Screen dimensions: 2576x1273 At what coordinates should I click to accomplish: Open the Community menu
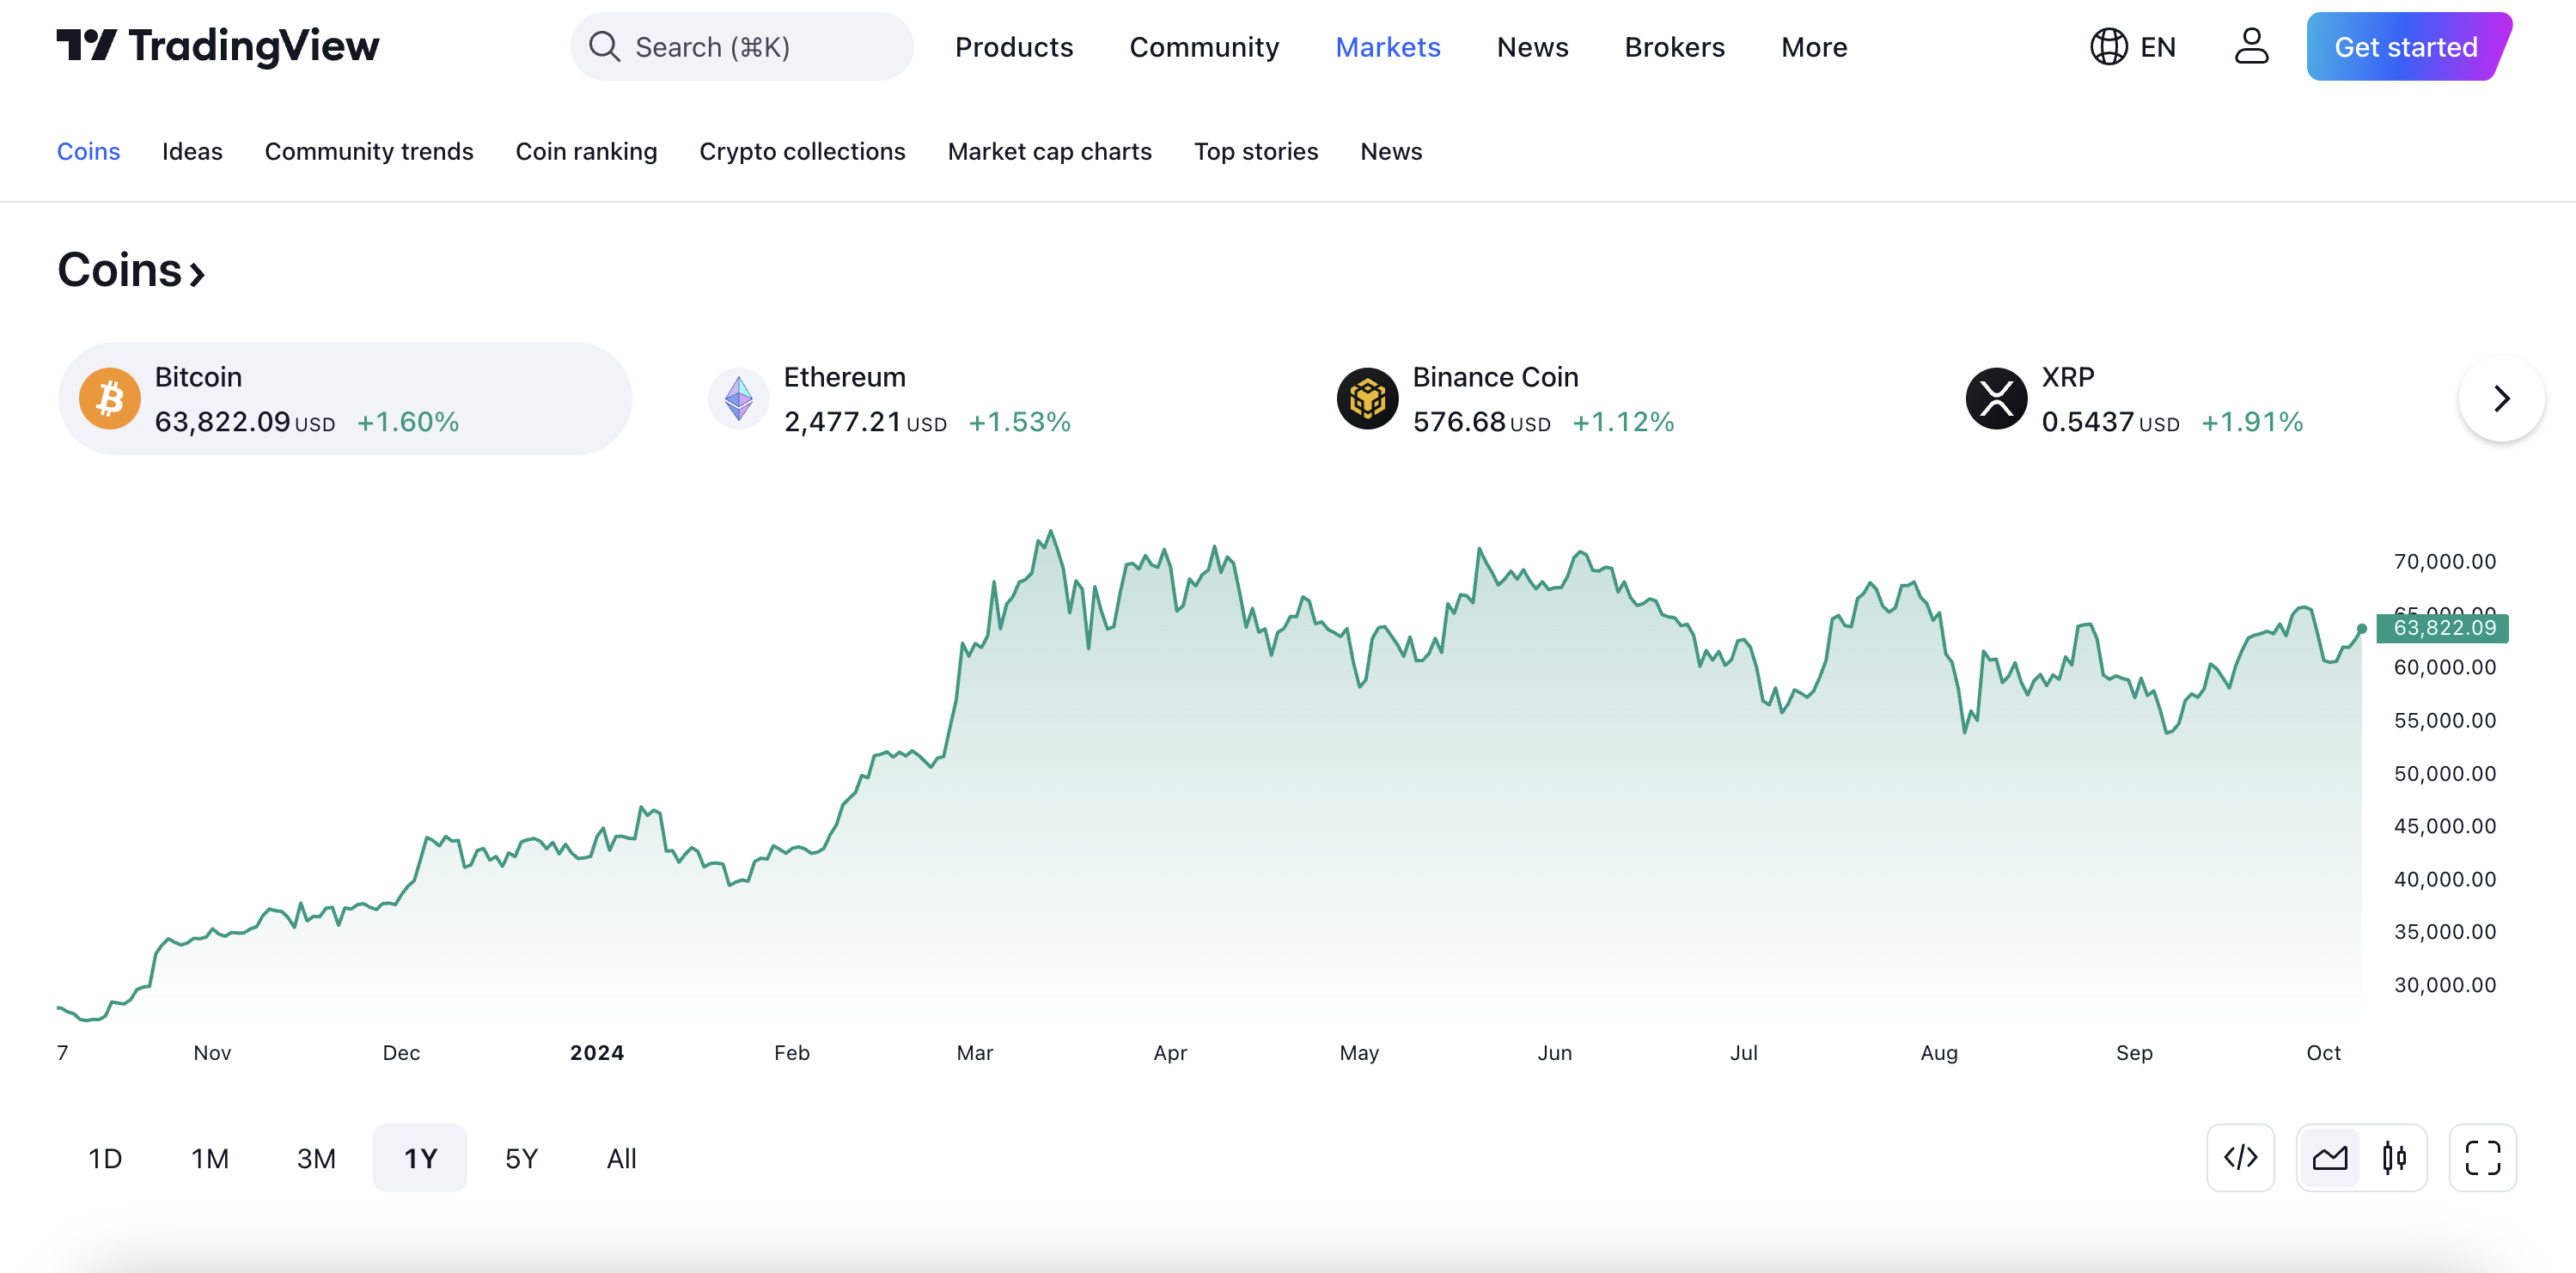tap(1204, 47)
